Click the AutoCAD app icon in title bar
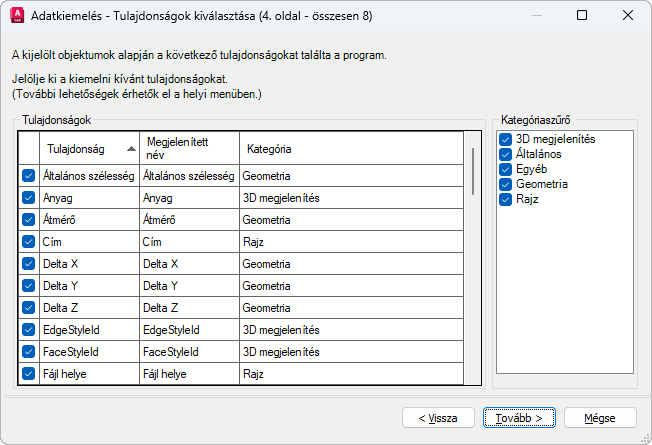Viewport: 652px width, 445px height. [16, 16]
